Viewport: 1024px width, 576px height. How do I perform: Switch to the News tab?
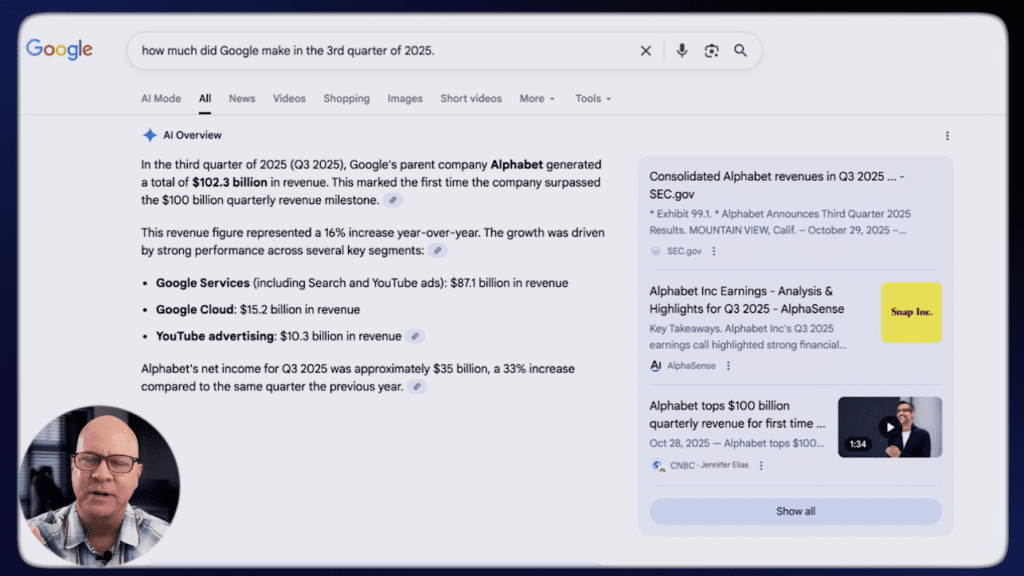[241, 98]
